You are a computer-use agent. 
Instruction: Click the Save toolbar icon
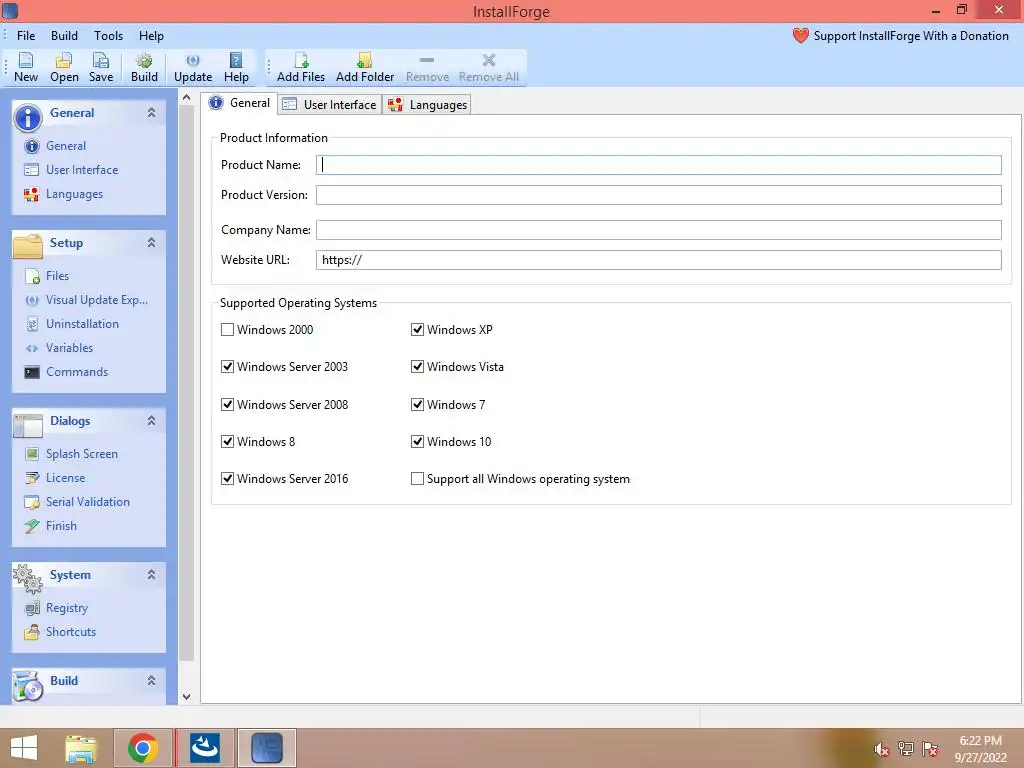tap(101, 67)
